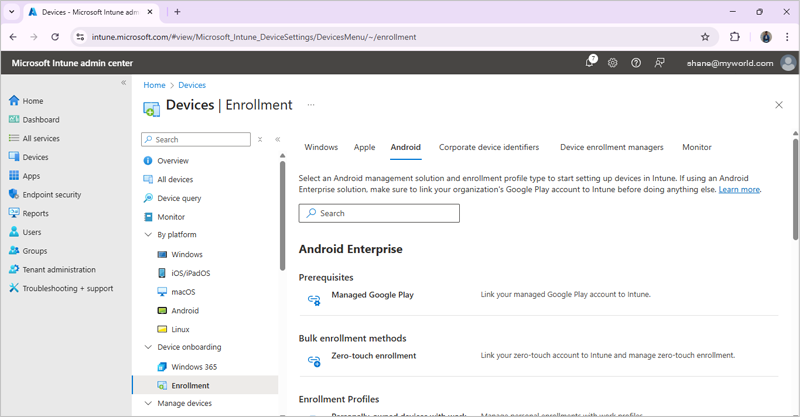Screen dimensions: 800x417
Task: Open the notifications bell icon
Action: click(590, 63)
